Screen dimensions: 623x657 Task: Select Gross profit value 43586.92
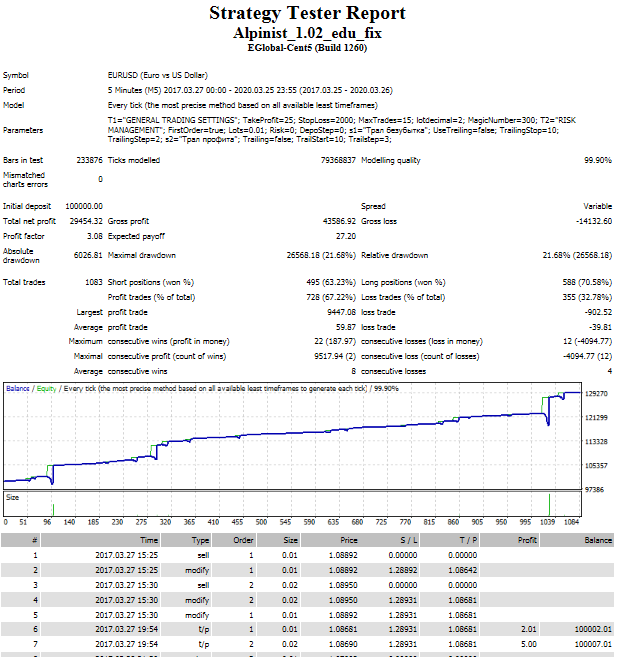point(339,222)
